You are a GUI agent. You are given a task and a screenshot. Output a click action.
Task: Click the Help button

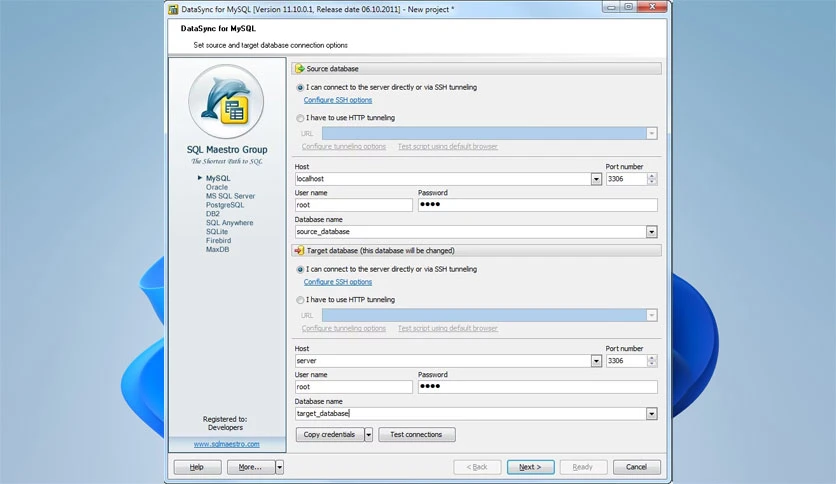point(197,467)
